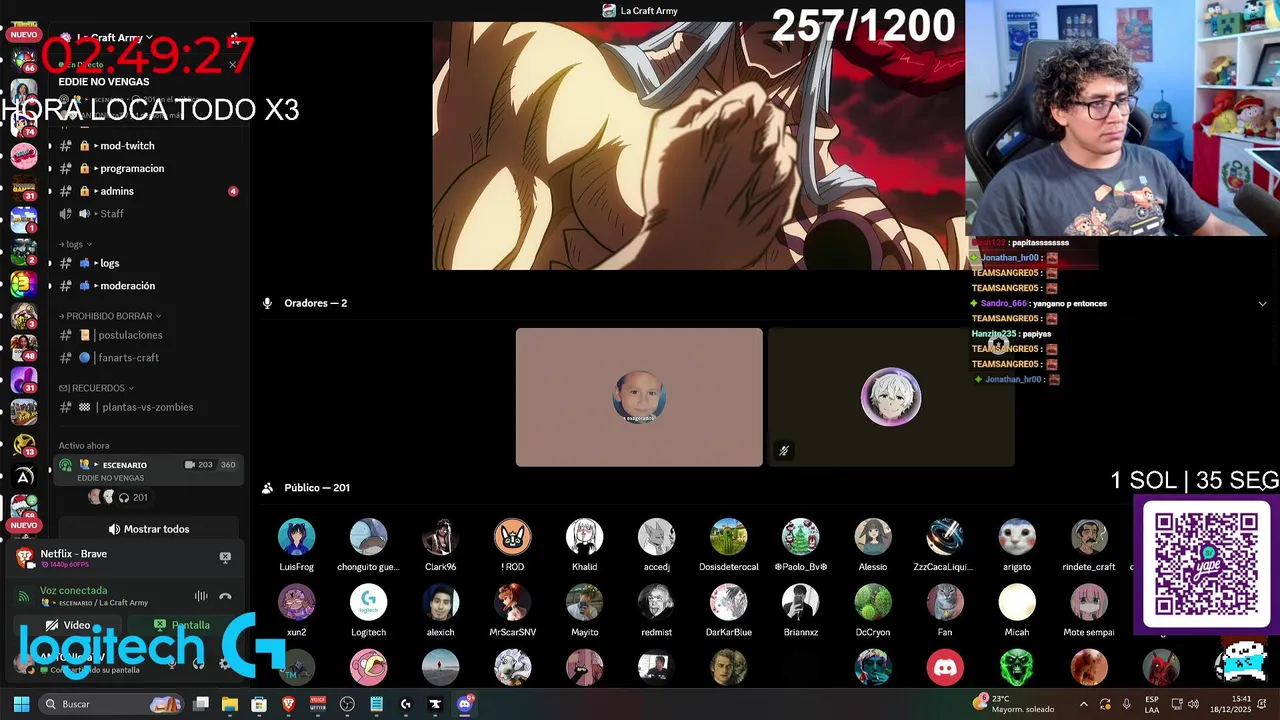Image resolution: width=1280 pixels, height=720 pixels.
Task: Open the admins channel
Action: 148,191
